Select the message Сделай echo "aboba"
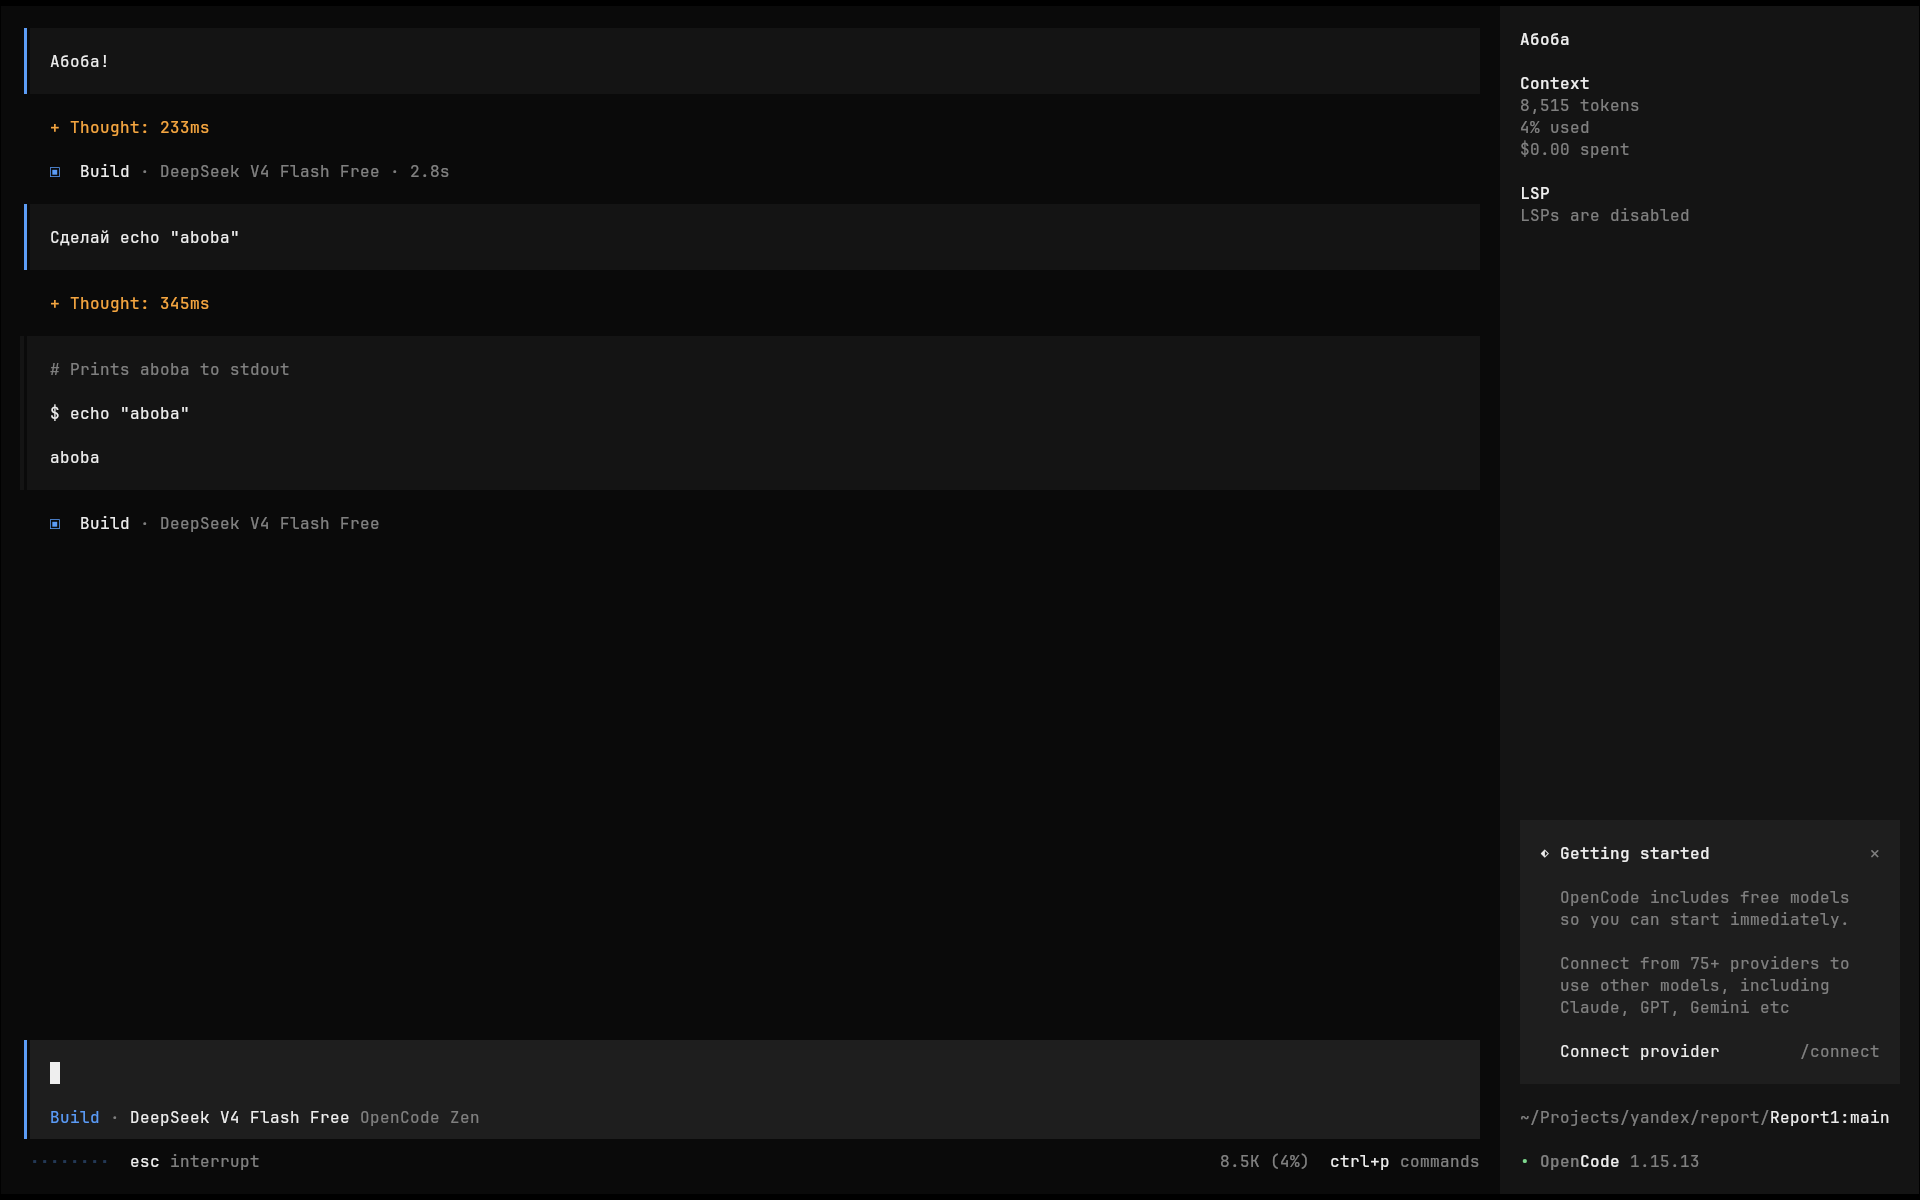Image resolution: width=1920 pixels, height=1200 pixels. (x=754, y=237)
